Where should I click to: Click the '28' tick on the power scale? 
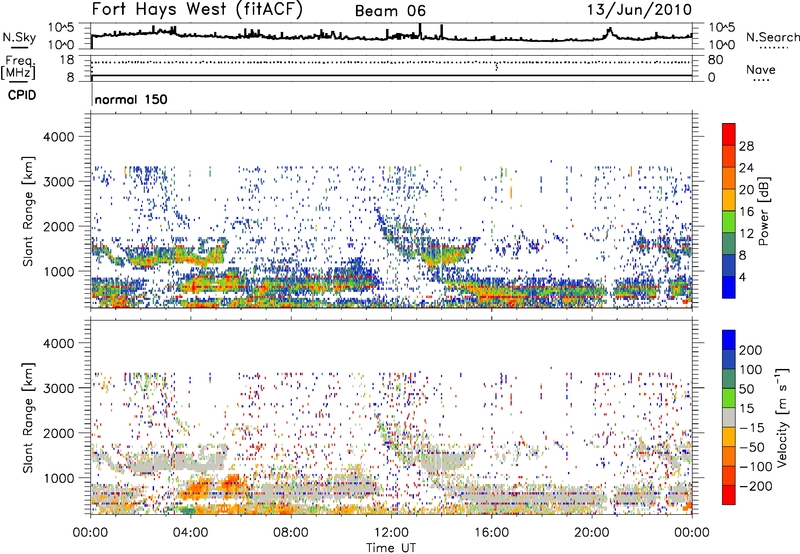pyautogui.click(x=746, y=146)
